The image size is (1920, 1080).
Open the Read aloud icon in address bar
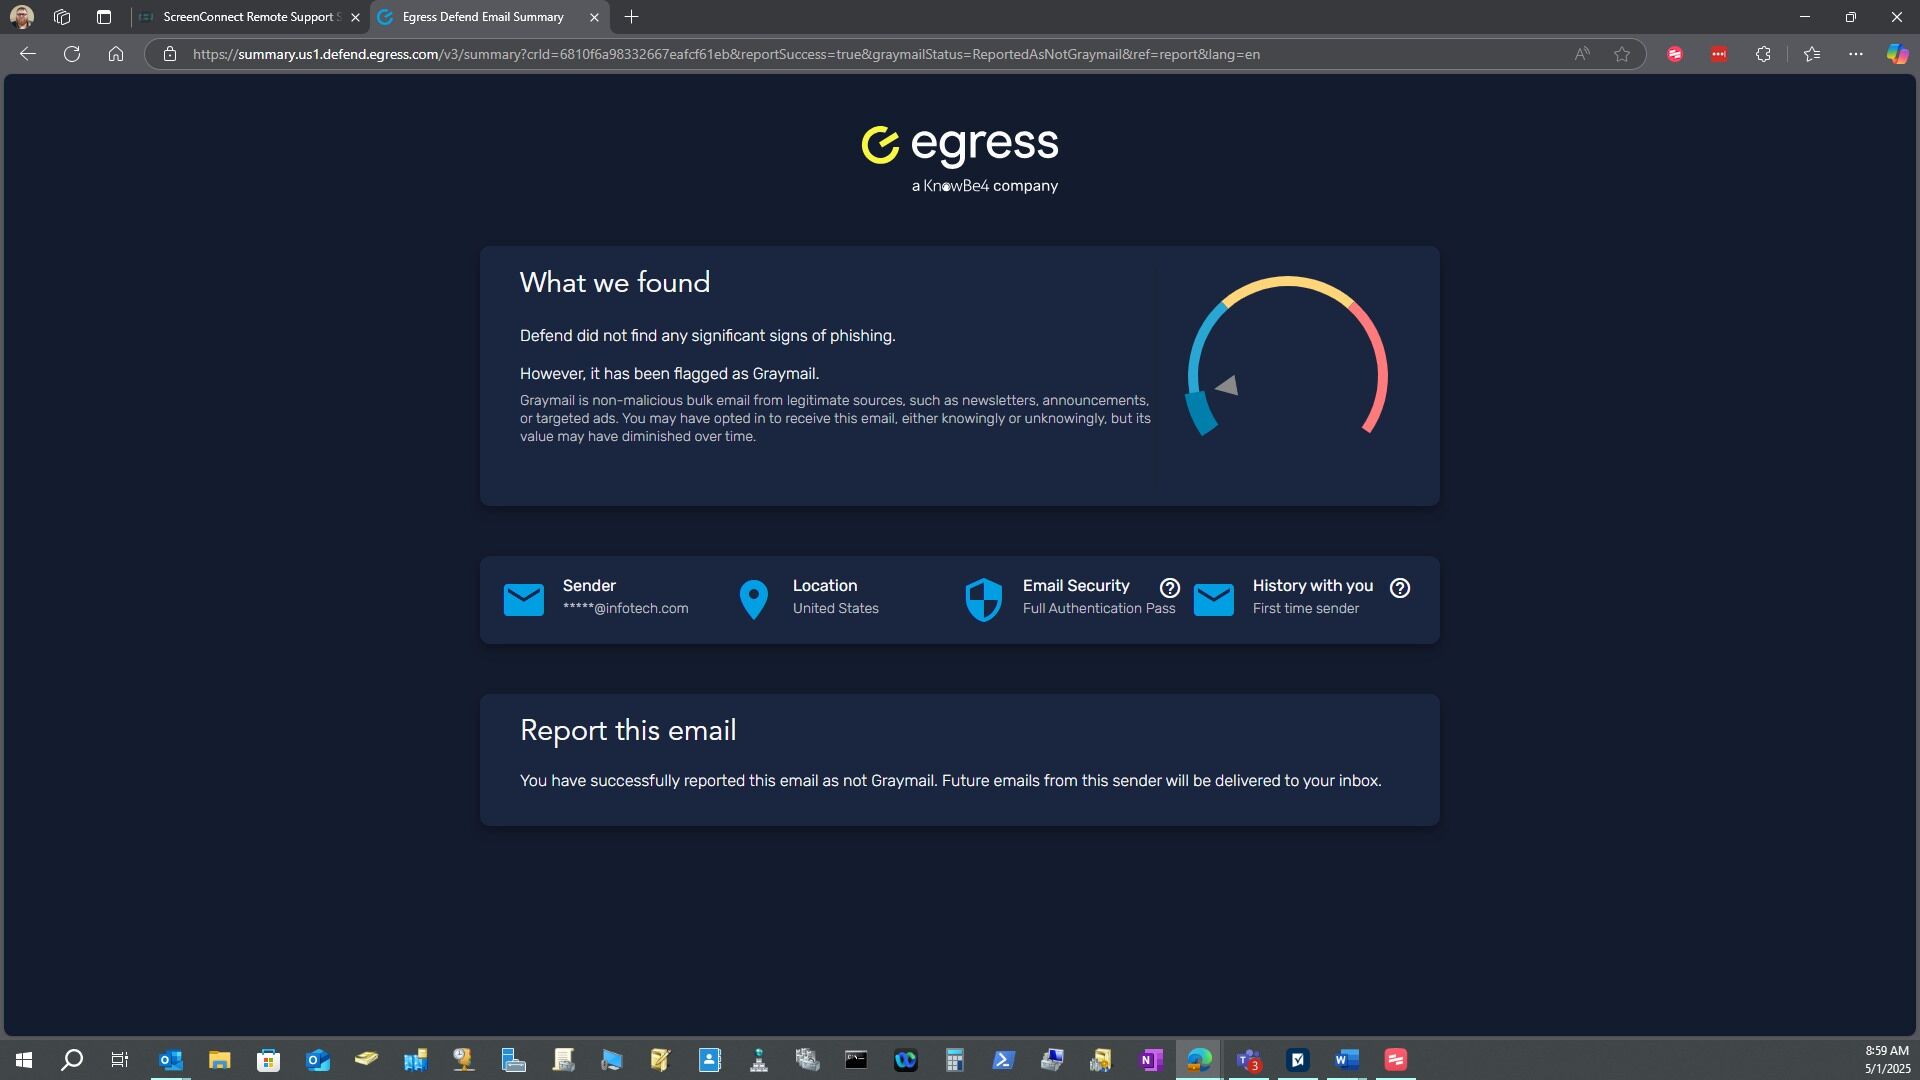click(x=1582, y=54)
